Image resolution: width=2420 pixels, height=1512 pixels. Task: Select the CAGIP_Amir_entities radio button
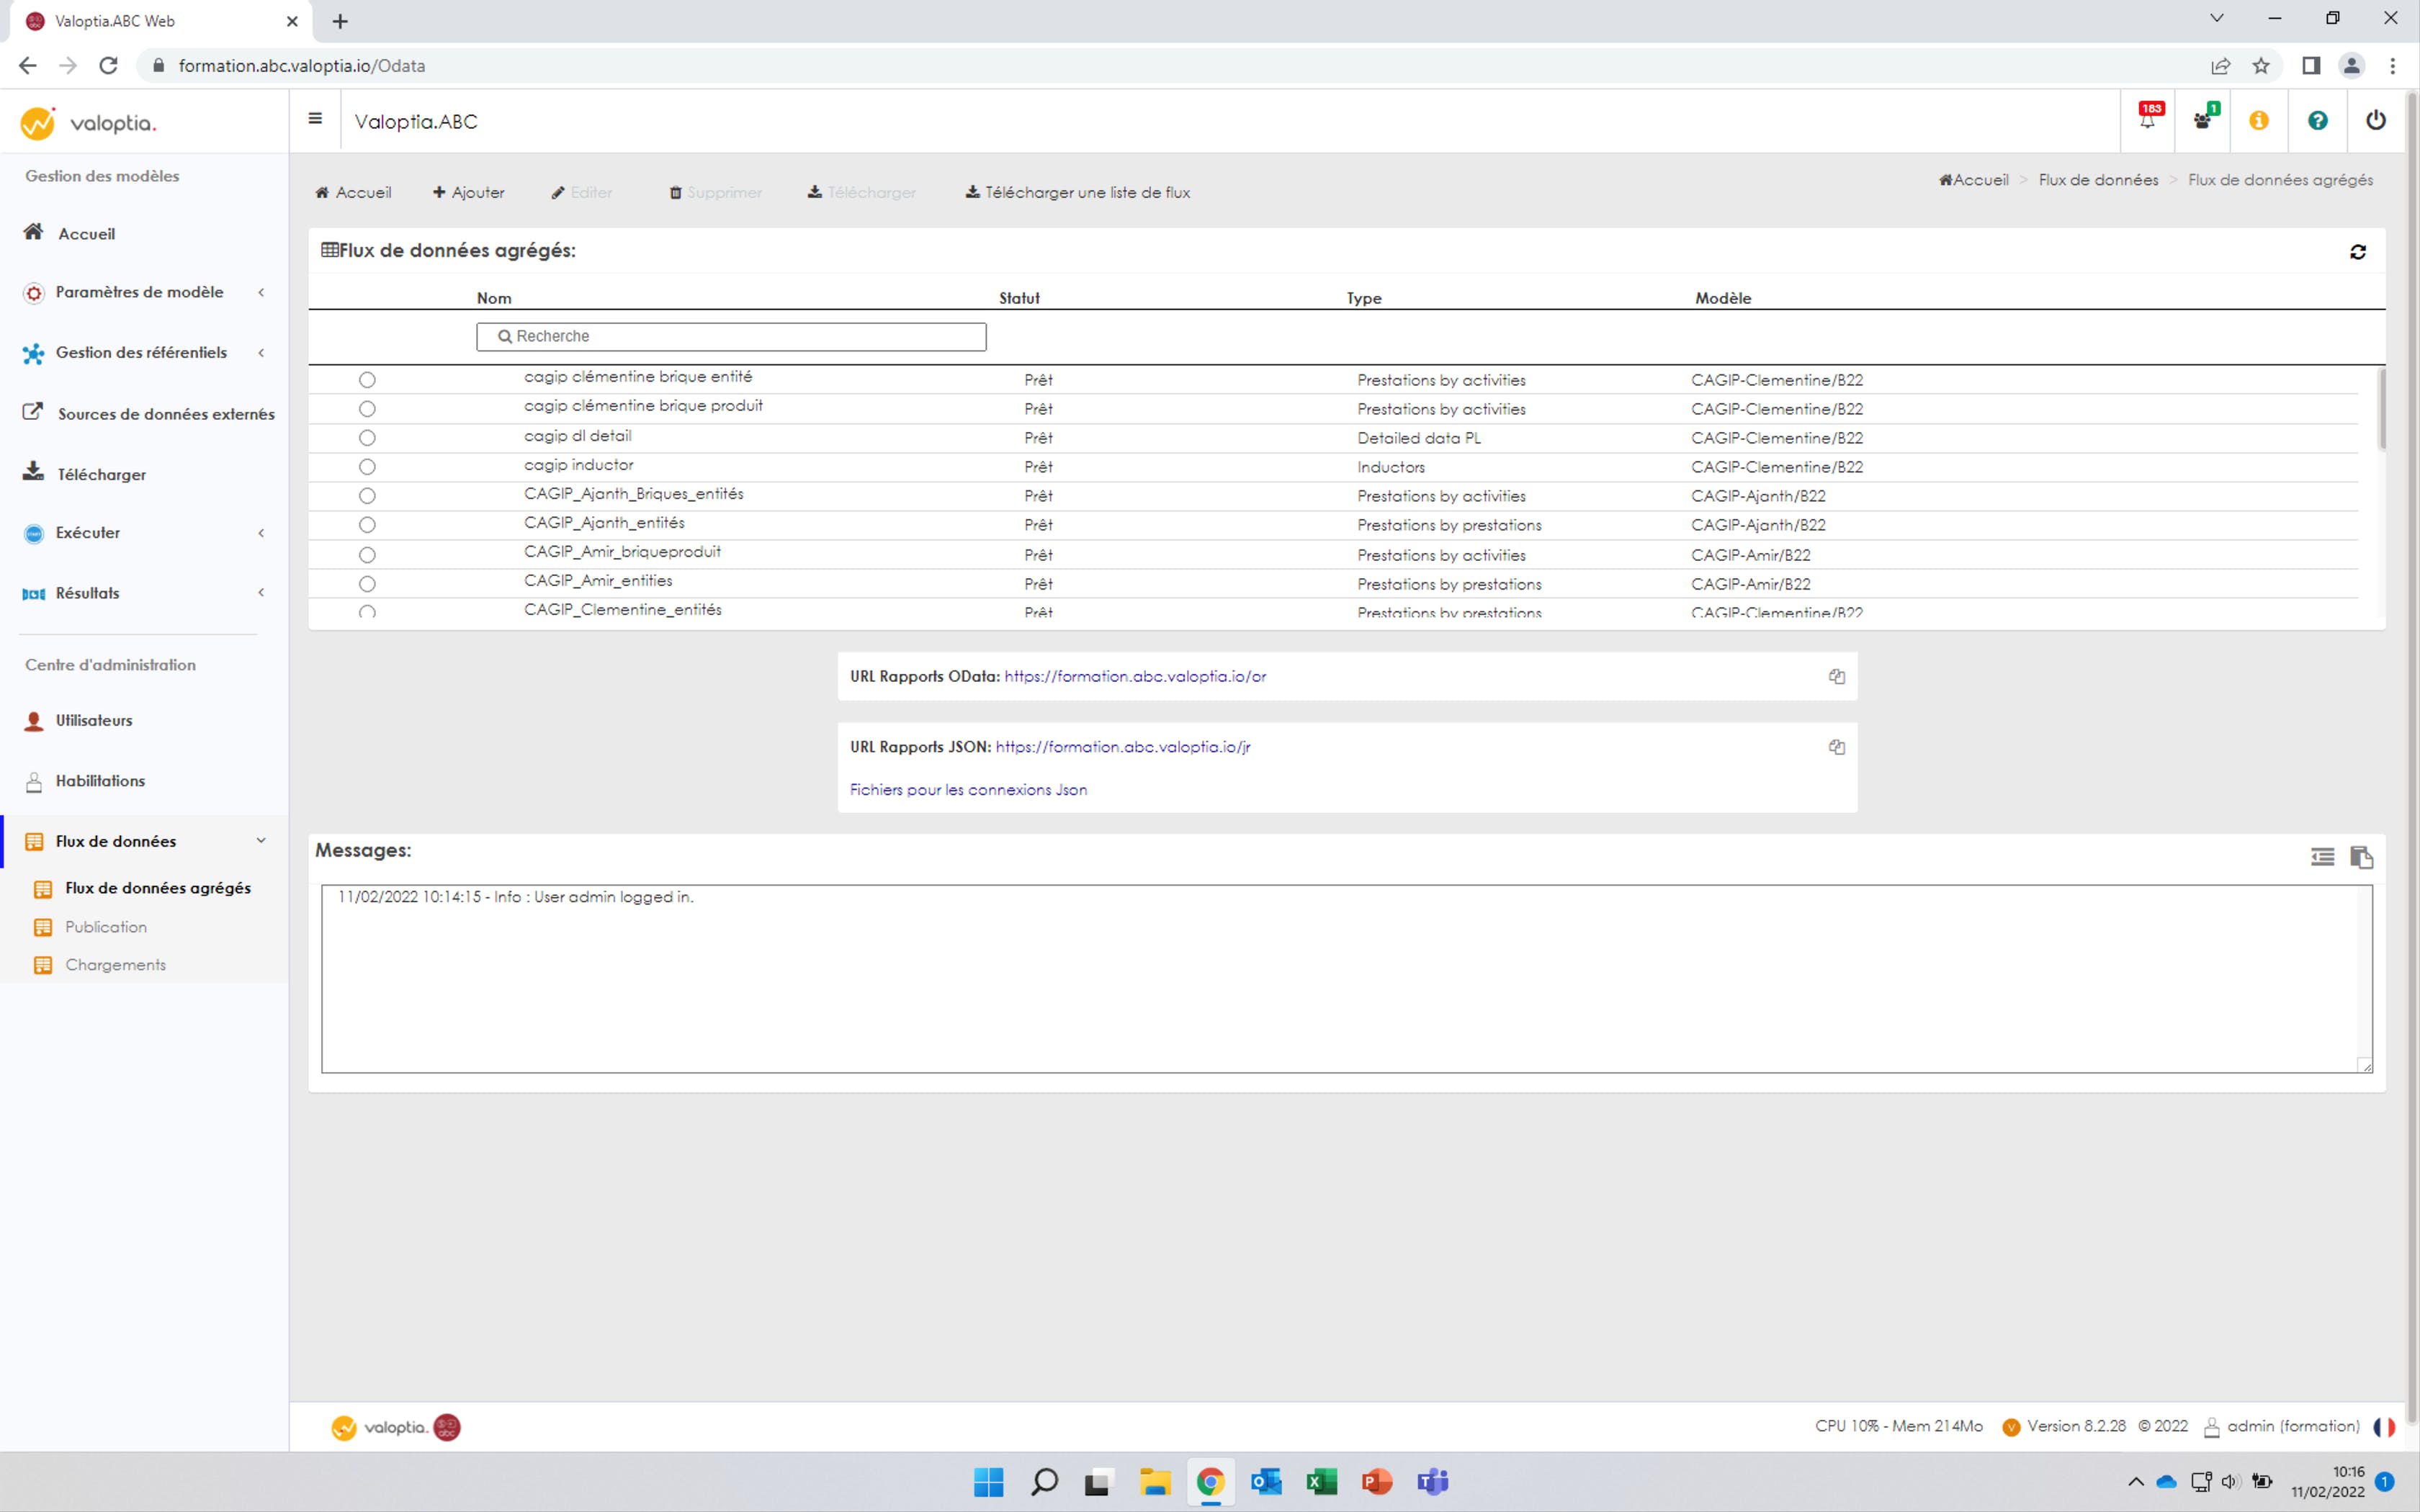click(367, 584)
